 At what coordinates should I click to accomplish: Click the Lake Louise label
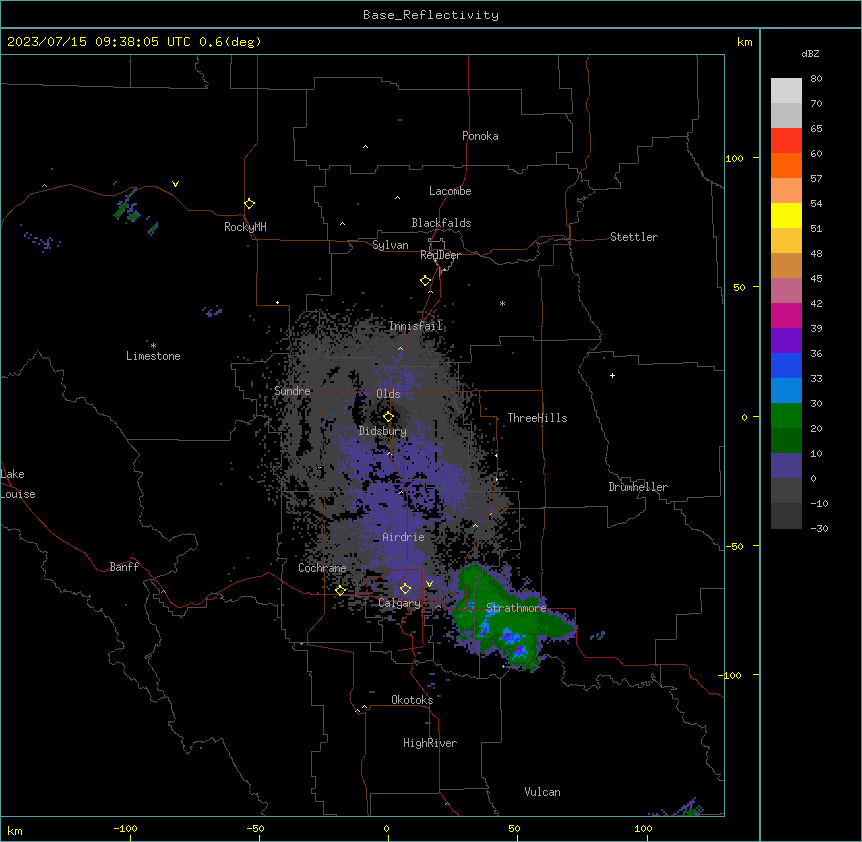point(18,484)
